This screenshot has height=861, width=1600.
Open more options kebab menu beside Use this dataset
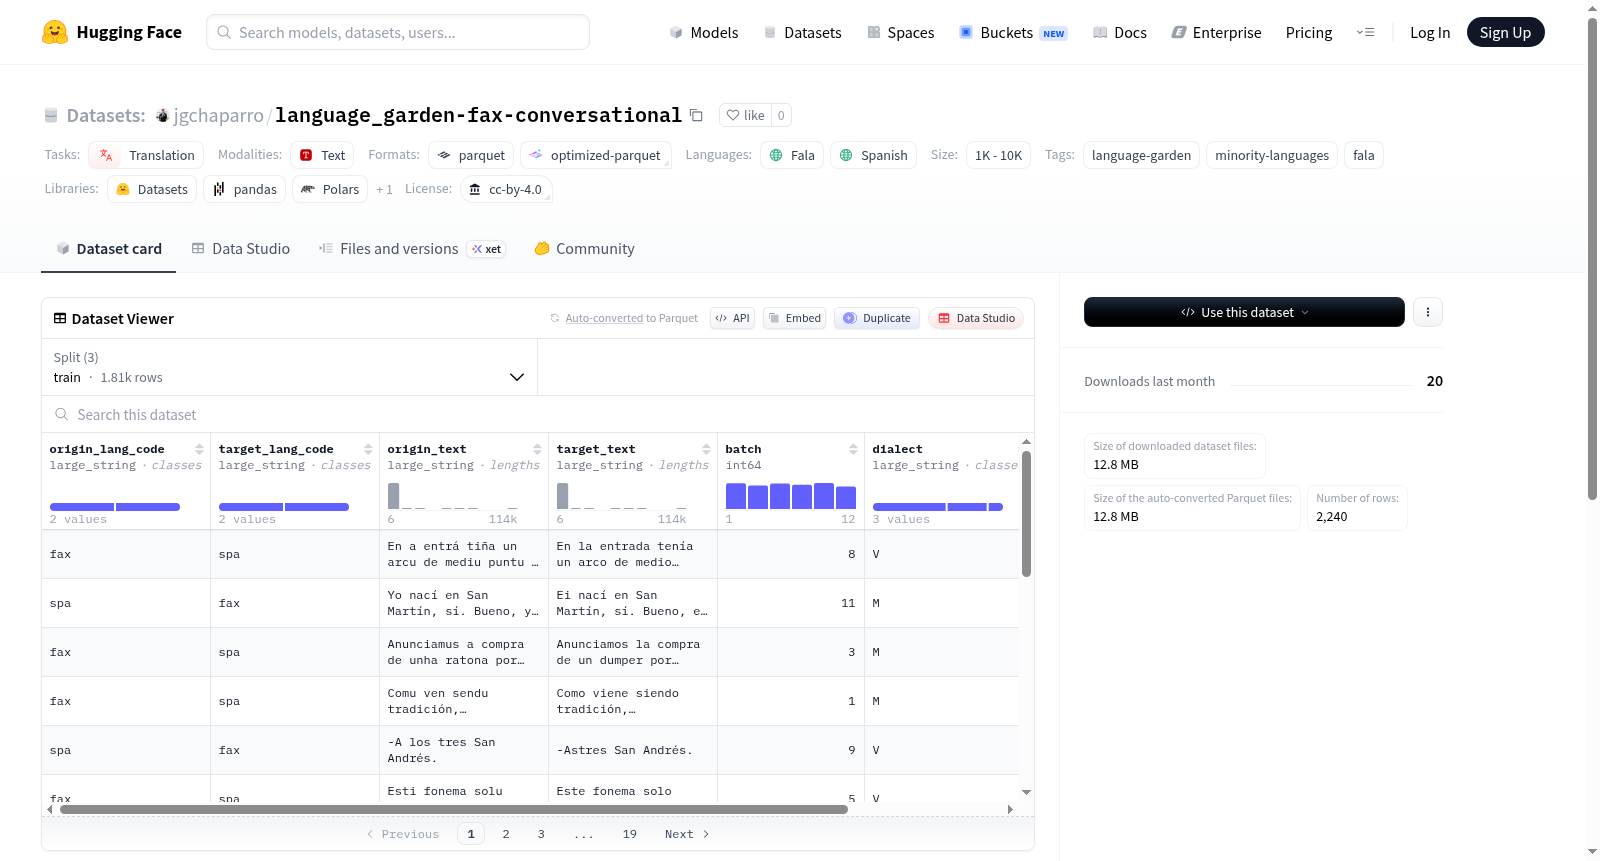(x=1428, y=312)
